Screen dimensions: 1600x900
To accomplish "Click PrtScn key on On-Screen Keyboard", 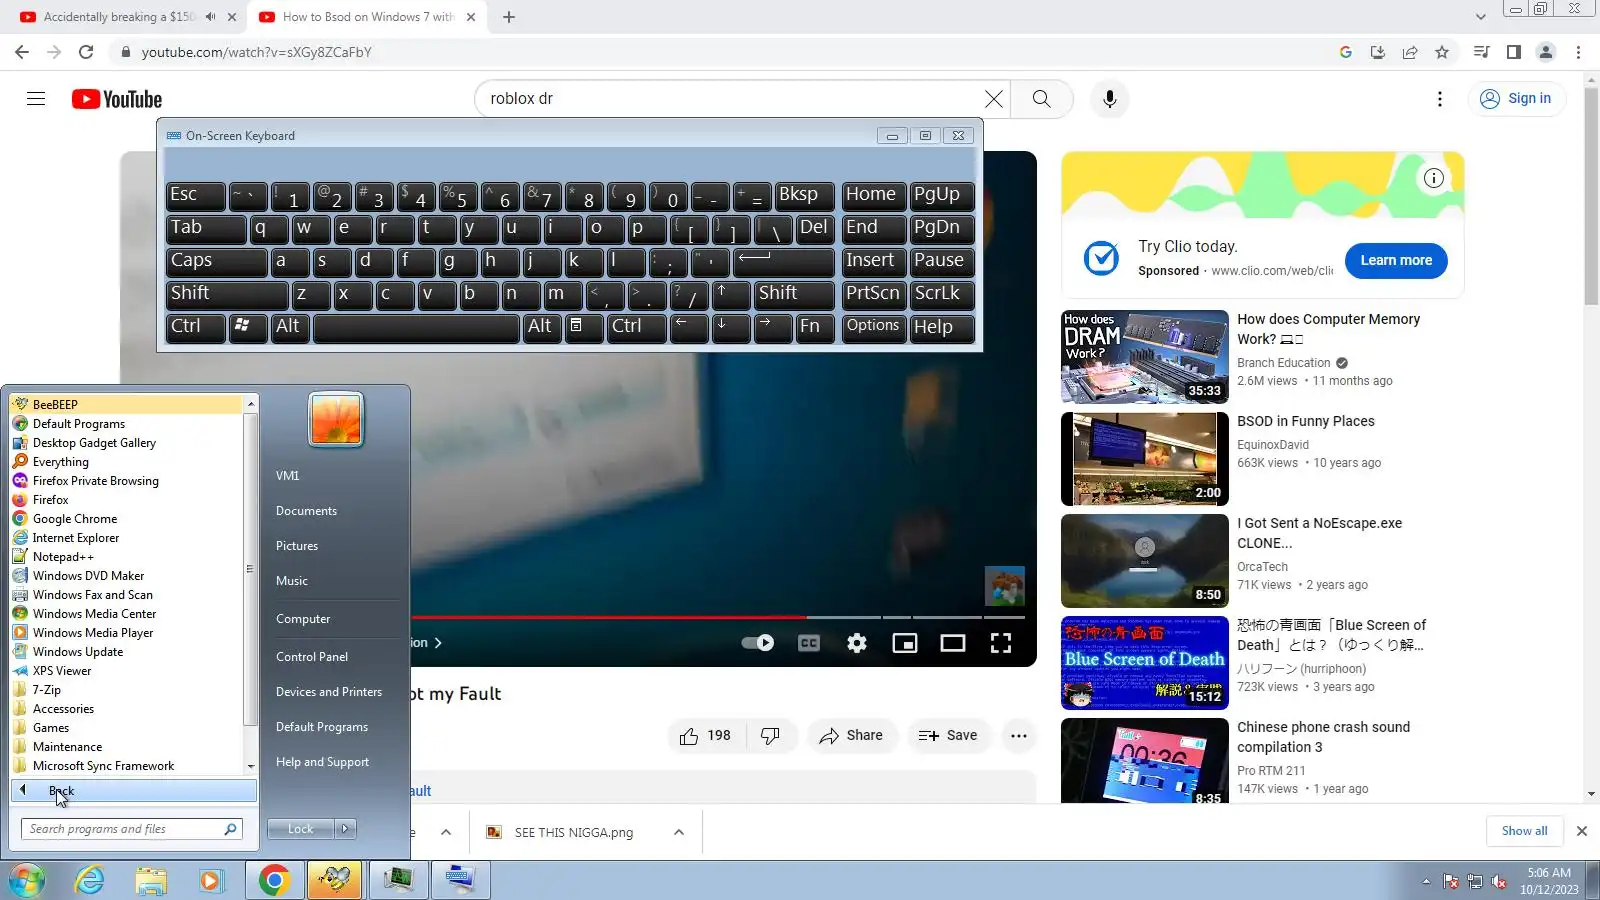I will pyautogui.click(x=874, y=294).
